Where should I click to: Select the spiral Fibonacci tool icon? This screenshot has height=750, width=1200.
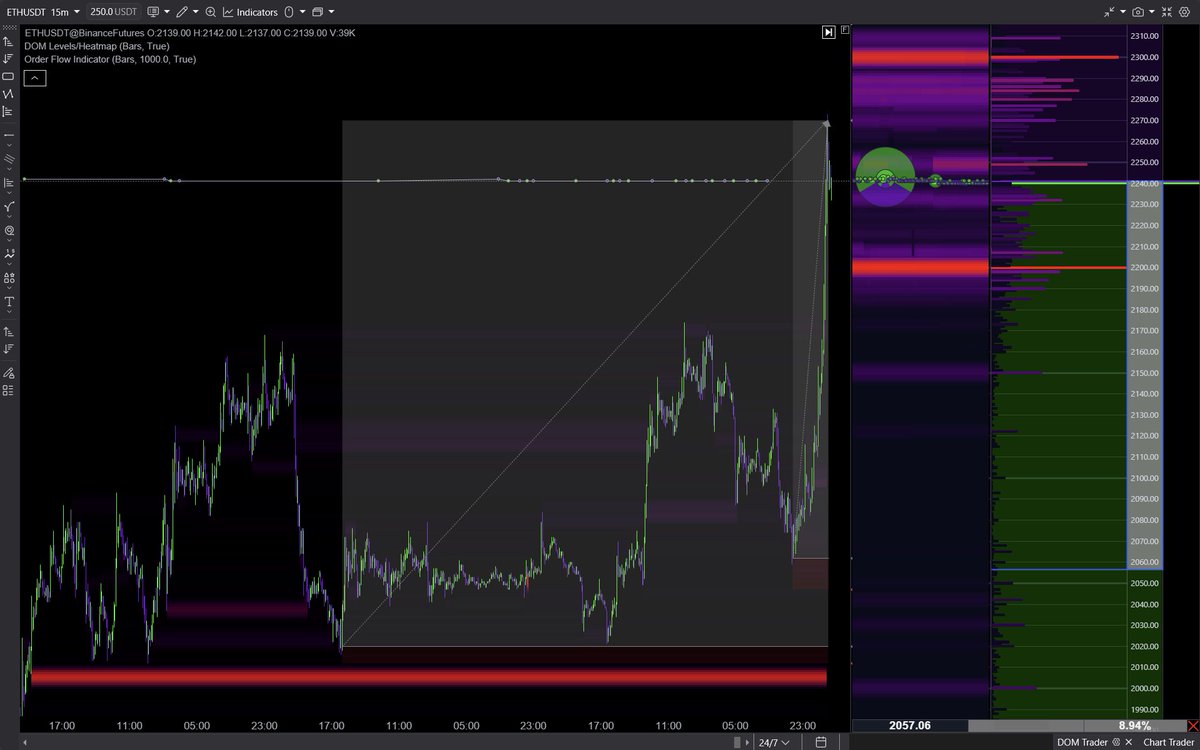click(8, 230)
